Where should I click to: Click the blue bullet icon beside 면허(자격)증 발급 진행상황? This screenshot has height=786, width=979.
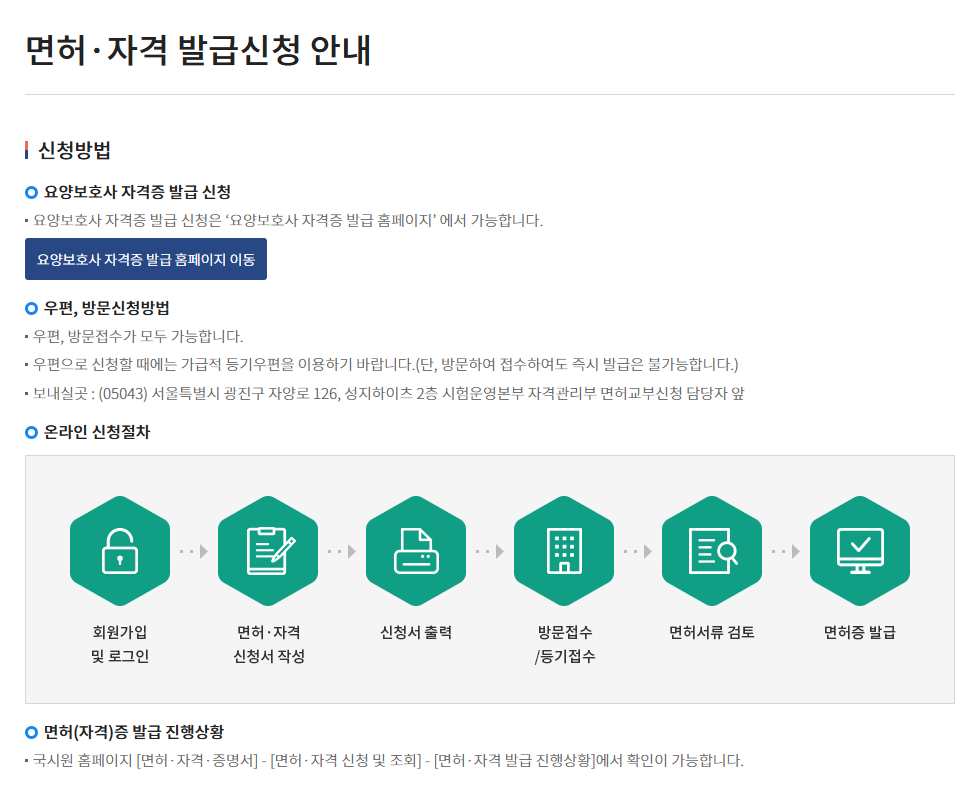click(31, 732)
